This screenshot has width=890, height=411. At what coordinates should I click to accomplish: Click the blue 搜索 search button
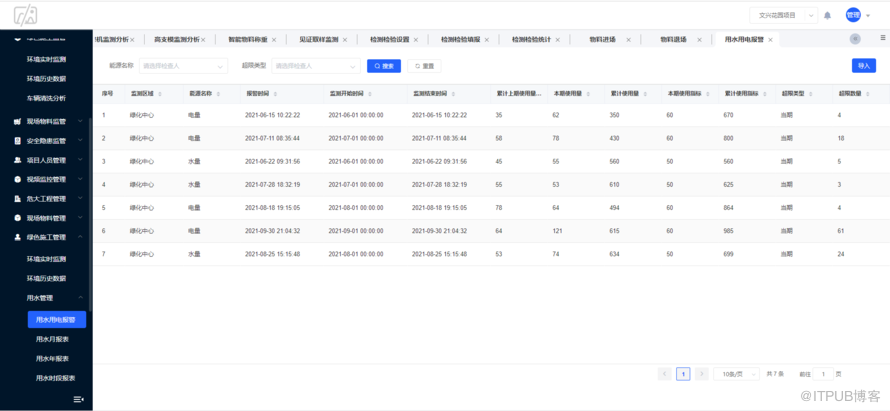(x=384, y=66)
